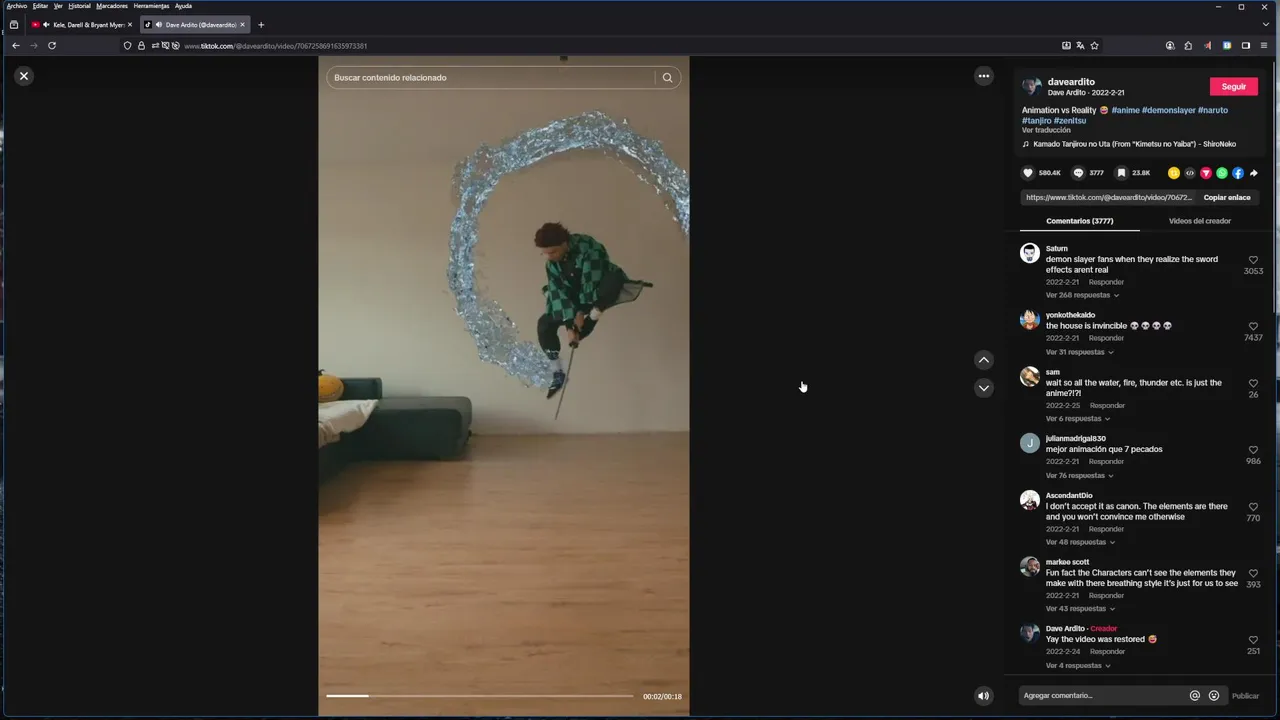Open the #zenitsu hashtag link
The image size is (1280, 720).
(x=1070, y=121)
